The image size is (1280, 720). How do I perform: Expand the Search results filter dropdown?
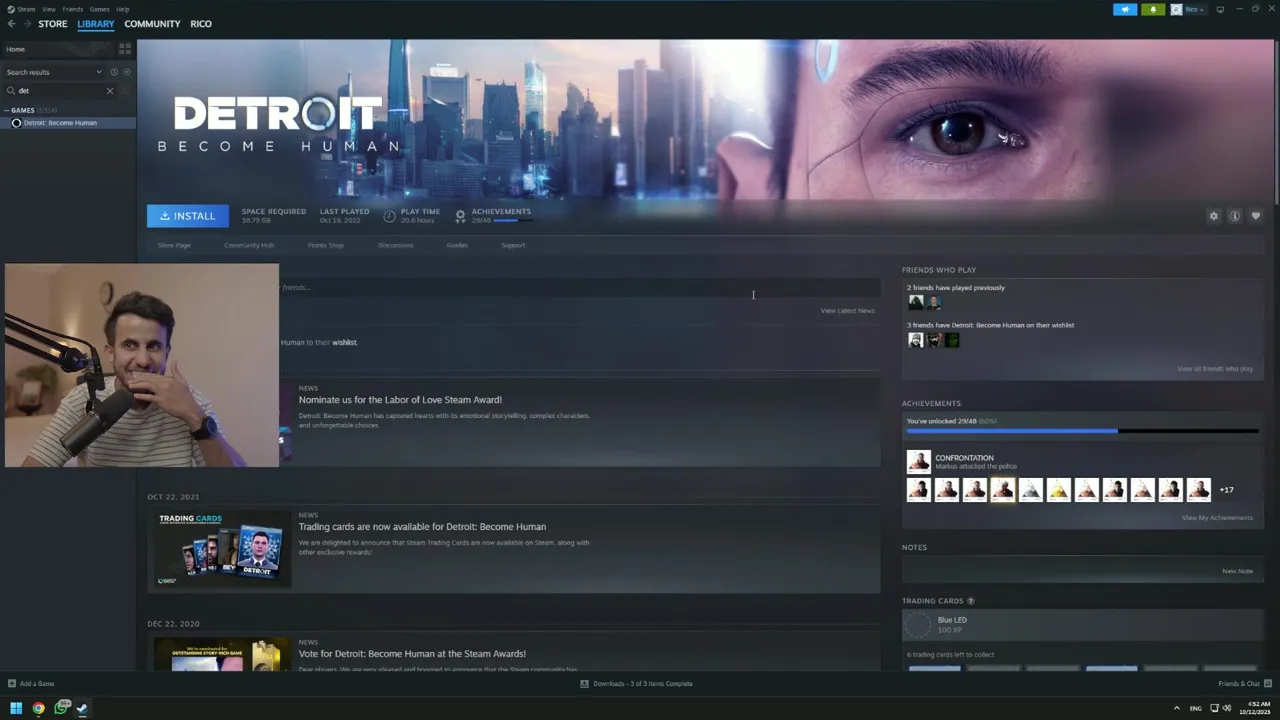click(54, 72)
